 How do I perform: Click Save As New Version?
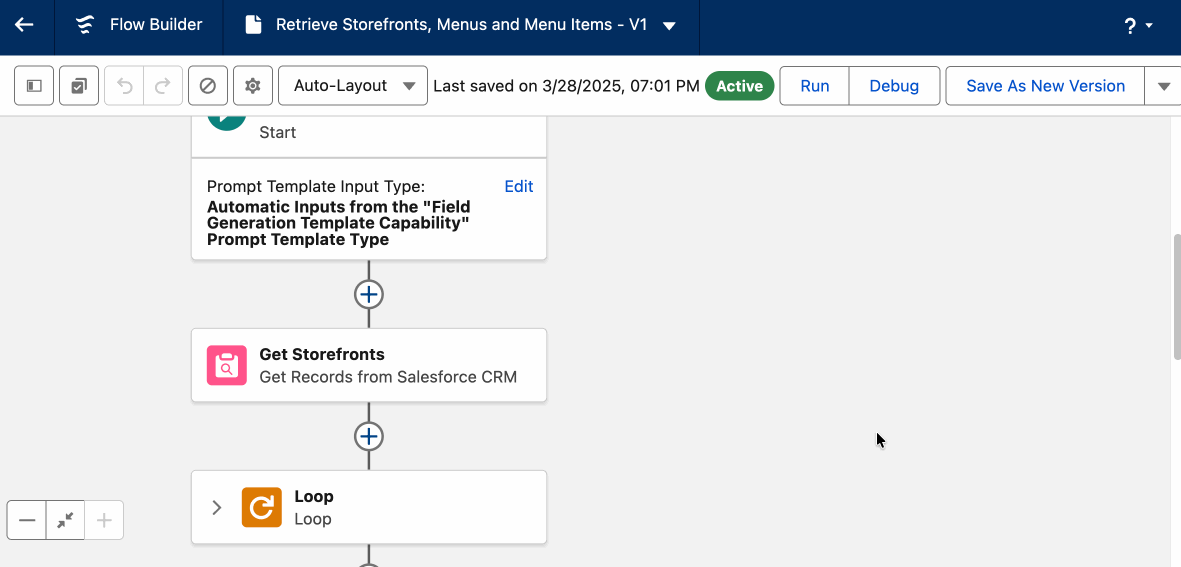click(x=1045, y=86)
